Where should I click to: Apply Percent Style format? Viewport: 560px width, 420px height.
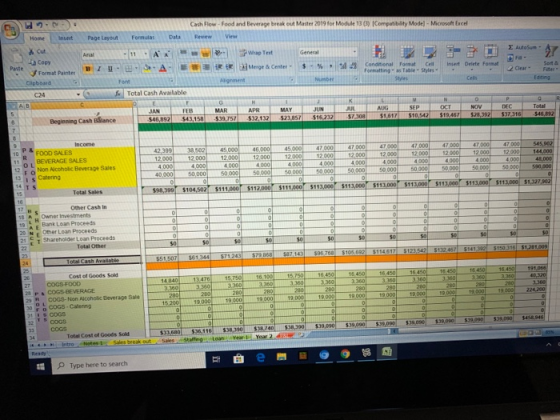(320, 66)
